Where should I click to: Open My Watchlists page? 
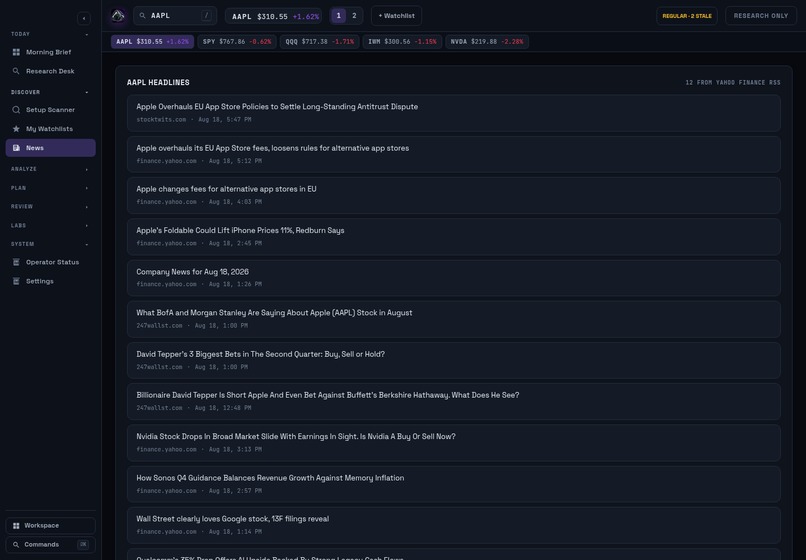click(x=50, y=129)
